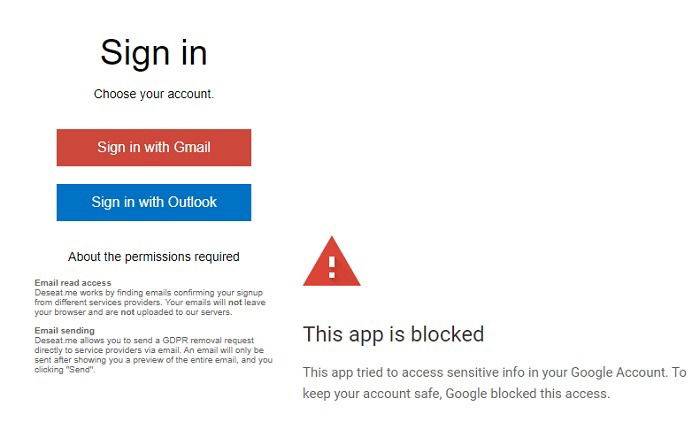Click the line "from different services providers"

pyautogui.click(x=150, y=300)
